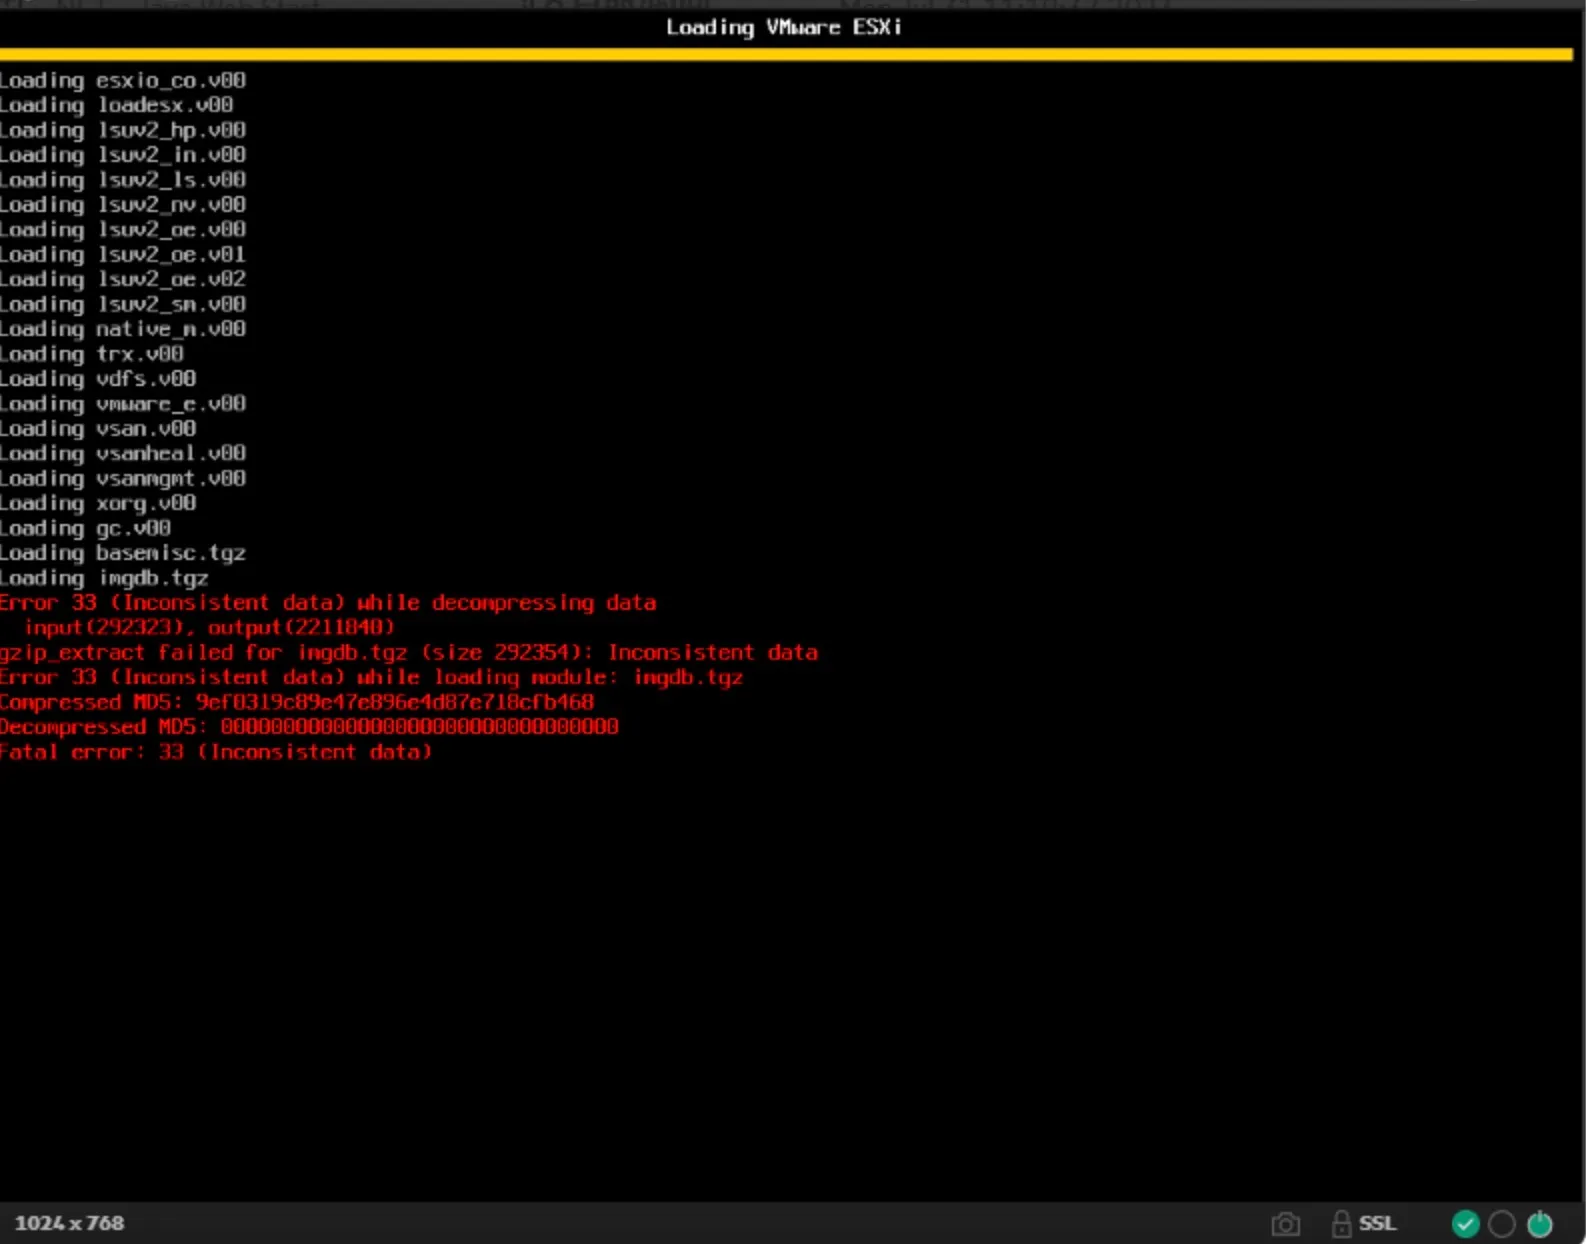Click the 'Loading native_m.v00' line
Viewport: 1586px width, 1244px height.
(123, 329)
